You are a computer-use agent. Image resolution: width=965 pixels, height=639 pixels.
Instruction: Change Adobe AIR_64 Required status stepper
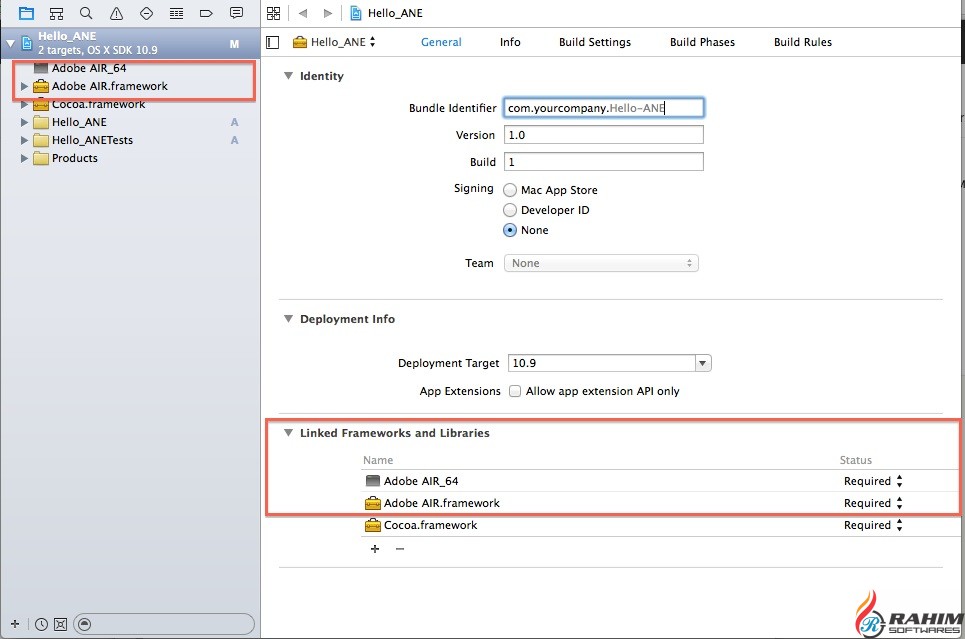pos(899,481)
